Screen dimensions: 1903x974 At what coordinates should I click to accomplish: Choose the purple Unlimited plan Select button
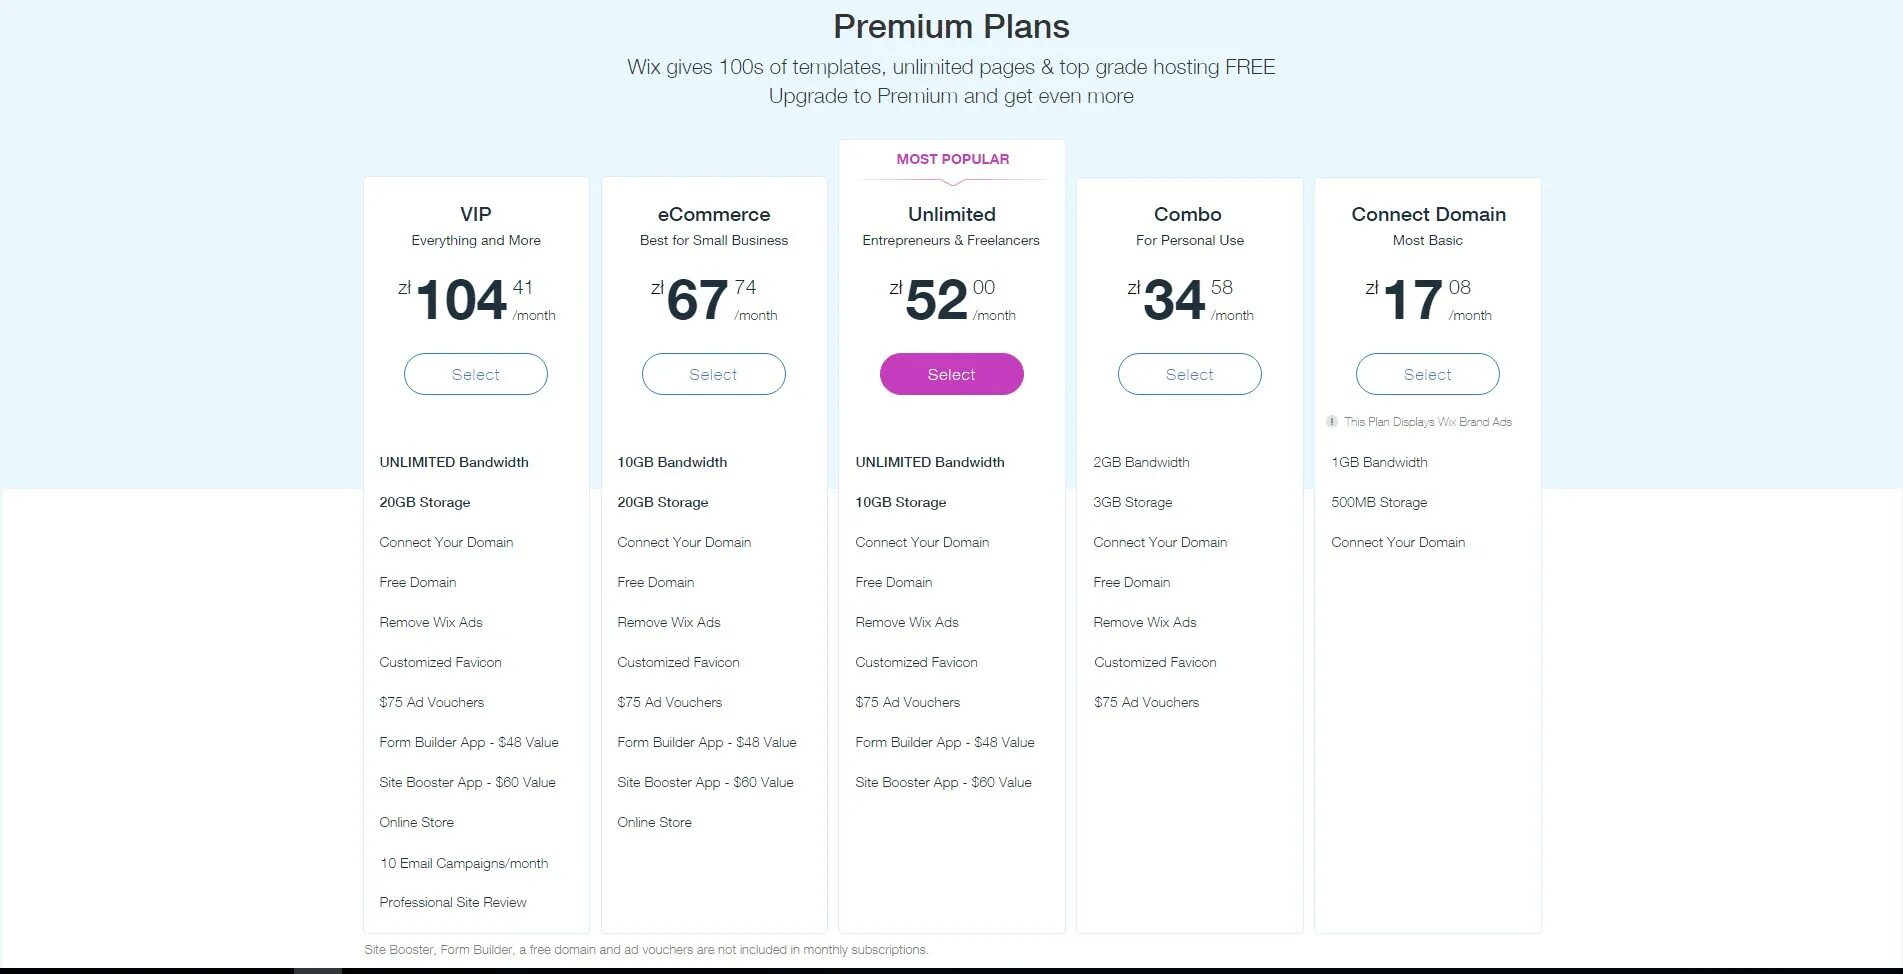tap(952, 374)
